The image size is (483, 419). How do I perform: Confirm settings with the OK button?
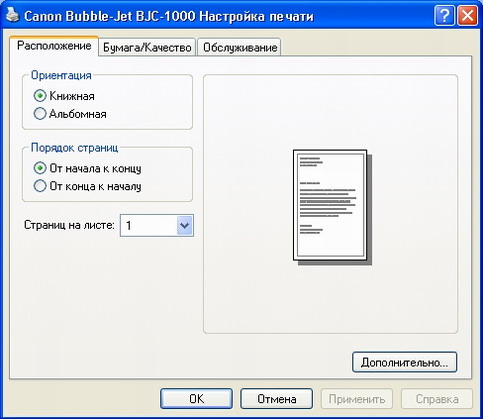[196, 399]
